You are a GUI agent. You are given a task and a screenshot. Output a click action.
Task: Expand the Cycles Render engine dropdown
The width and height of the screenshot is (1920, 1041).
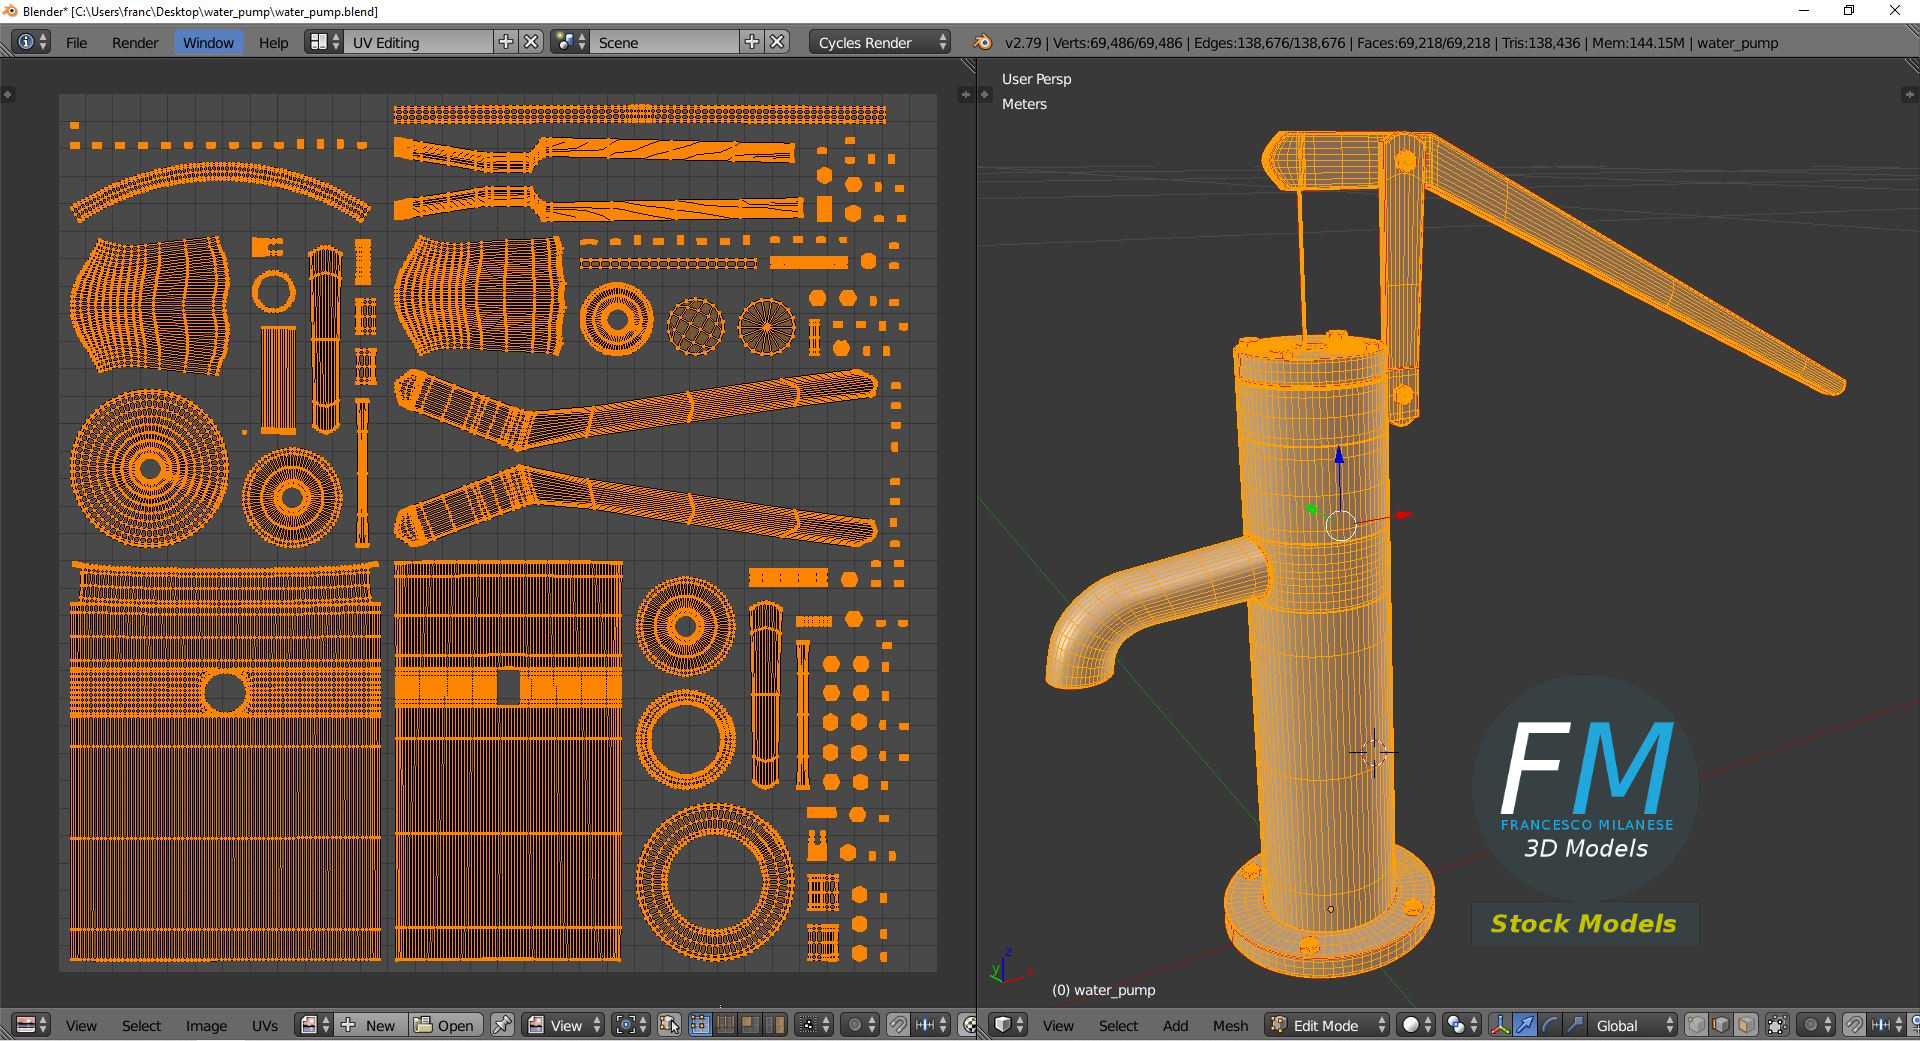click(881, 42)
